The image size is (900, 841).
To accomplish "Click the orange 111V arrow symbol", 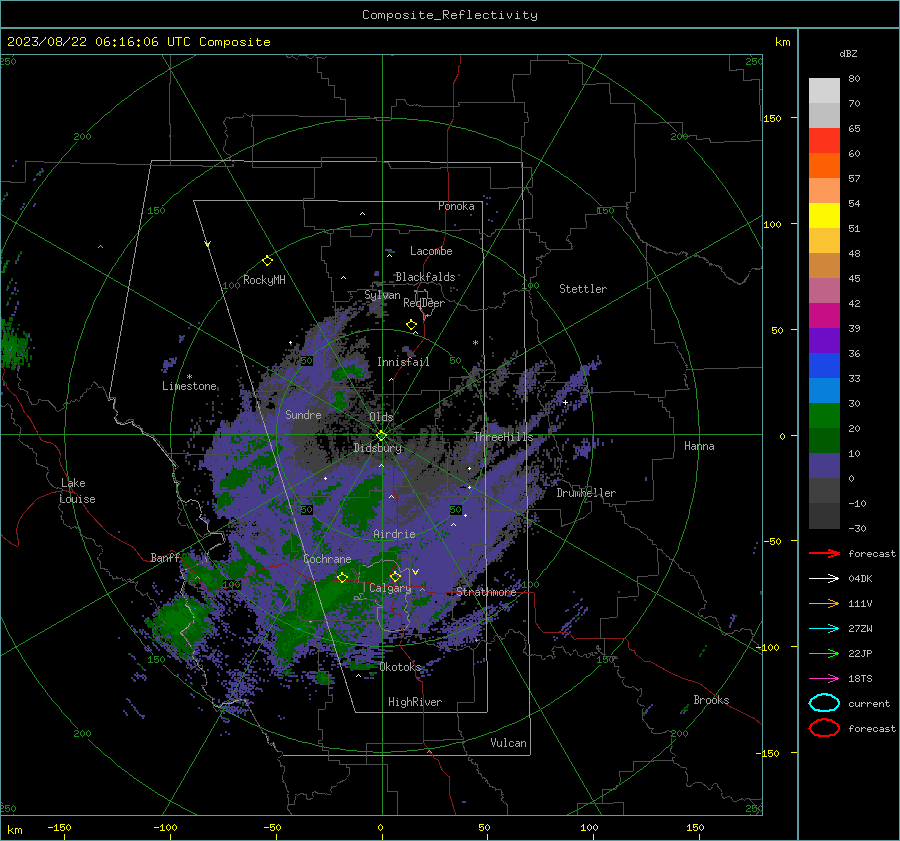I will 824,603.
